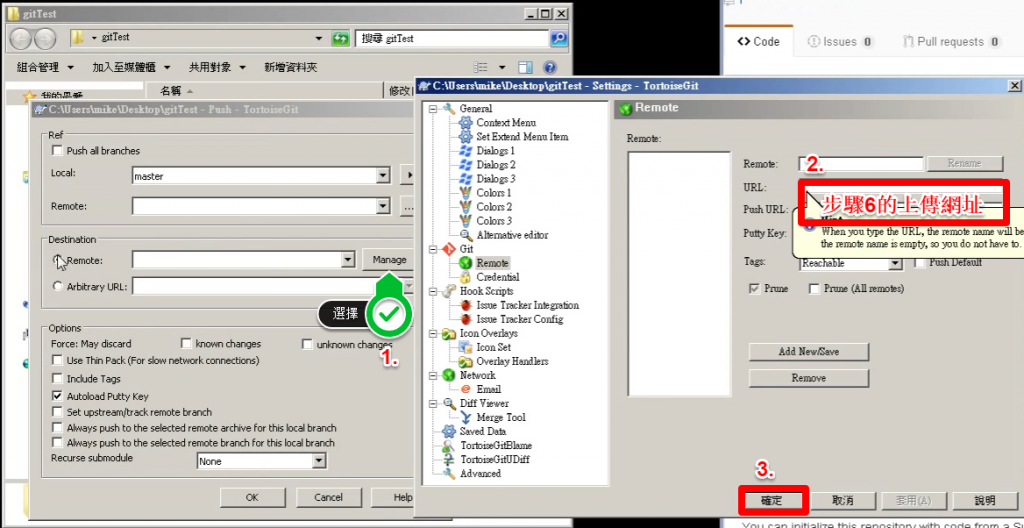The width and height of the screenshot is (1024, 528).
Task: Click the green Remote globe icon in tree
Action: coord(465,263)
